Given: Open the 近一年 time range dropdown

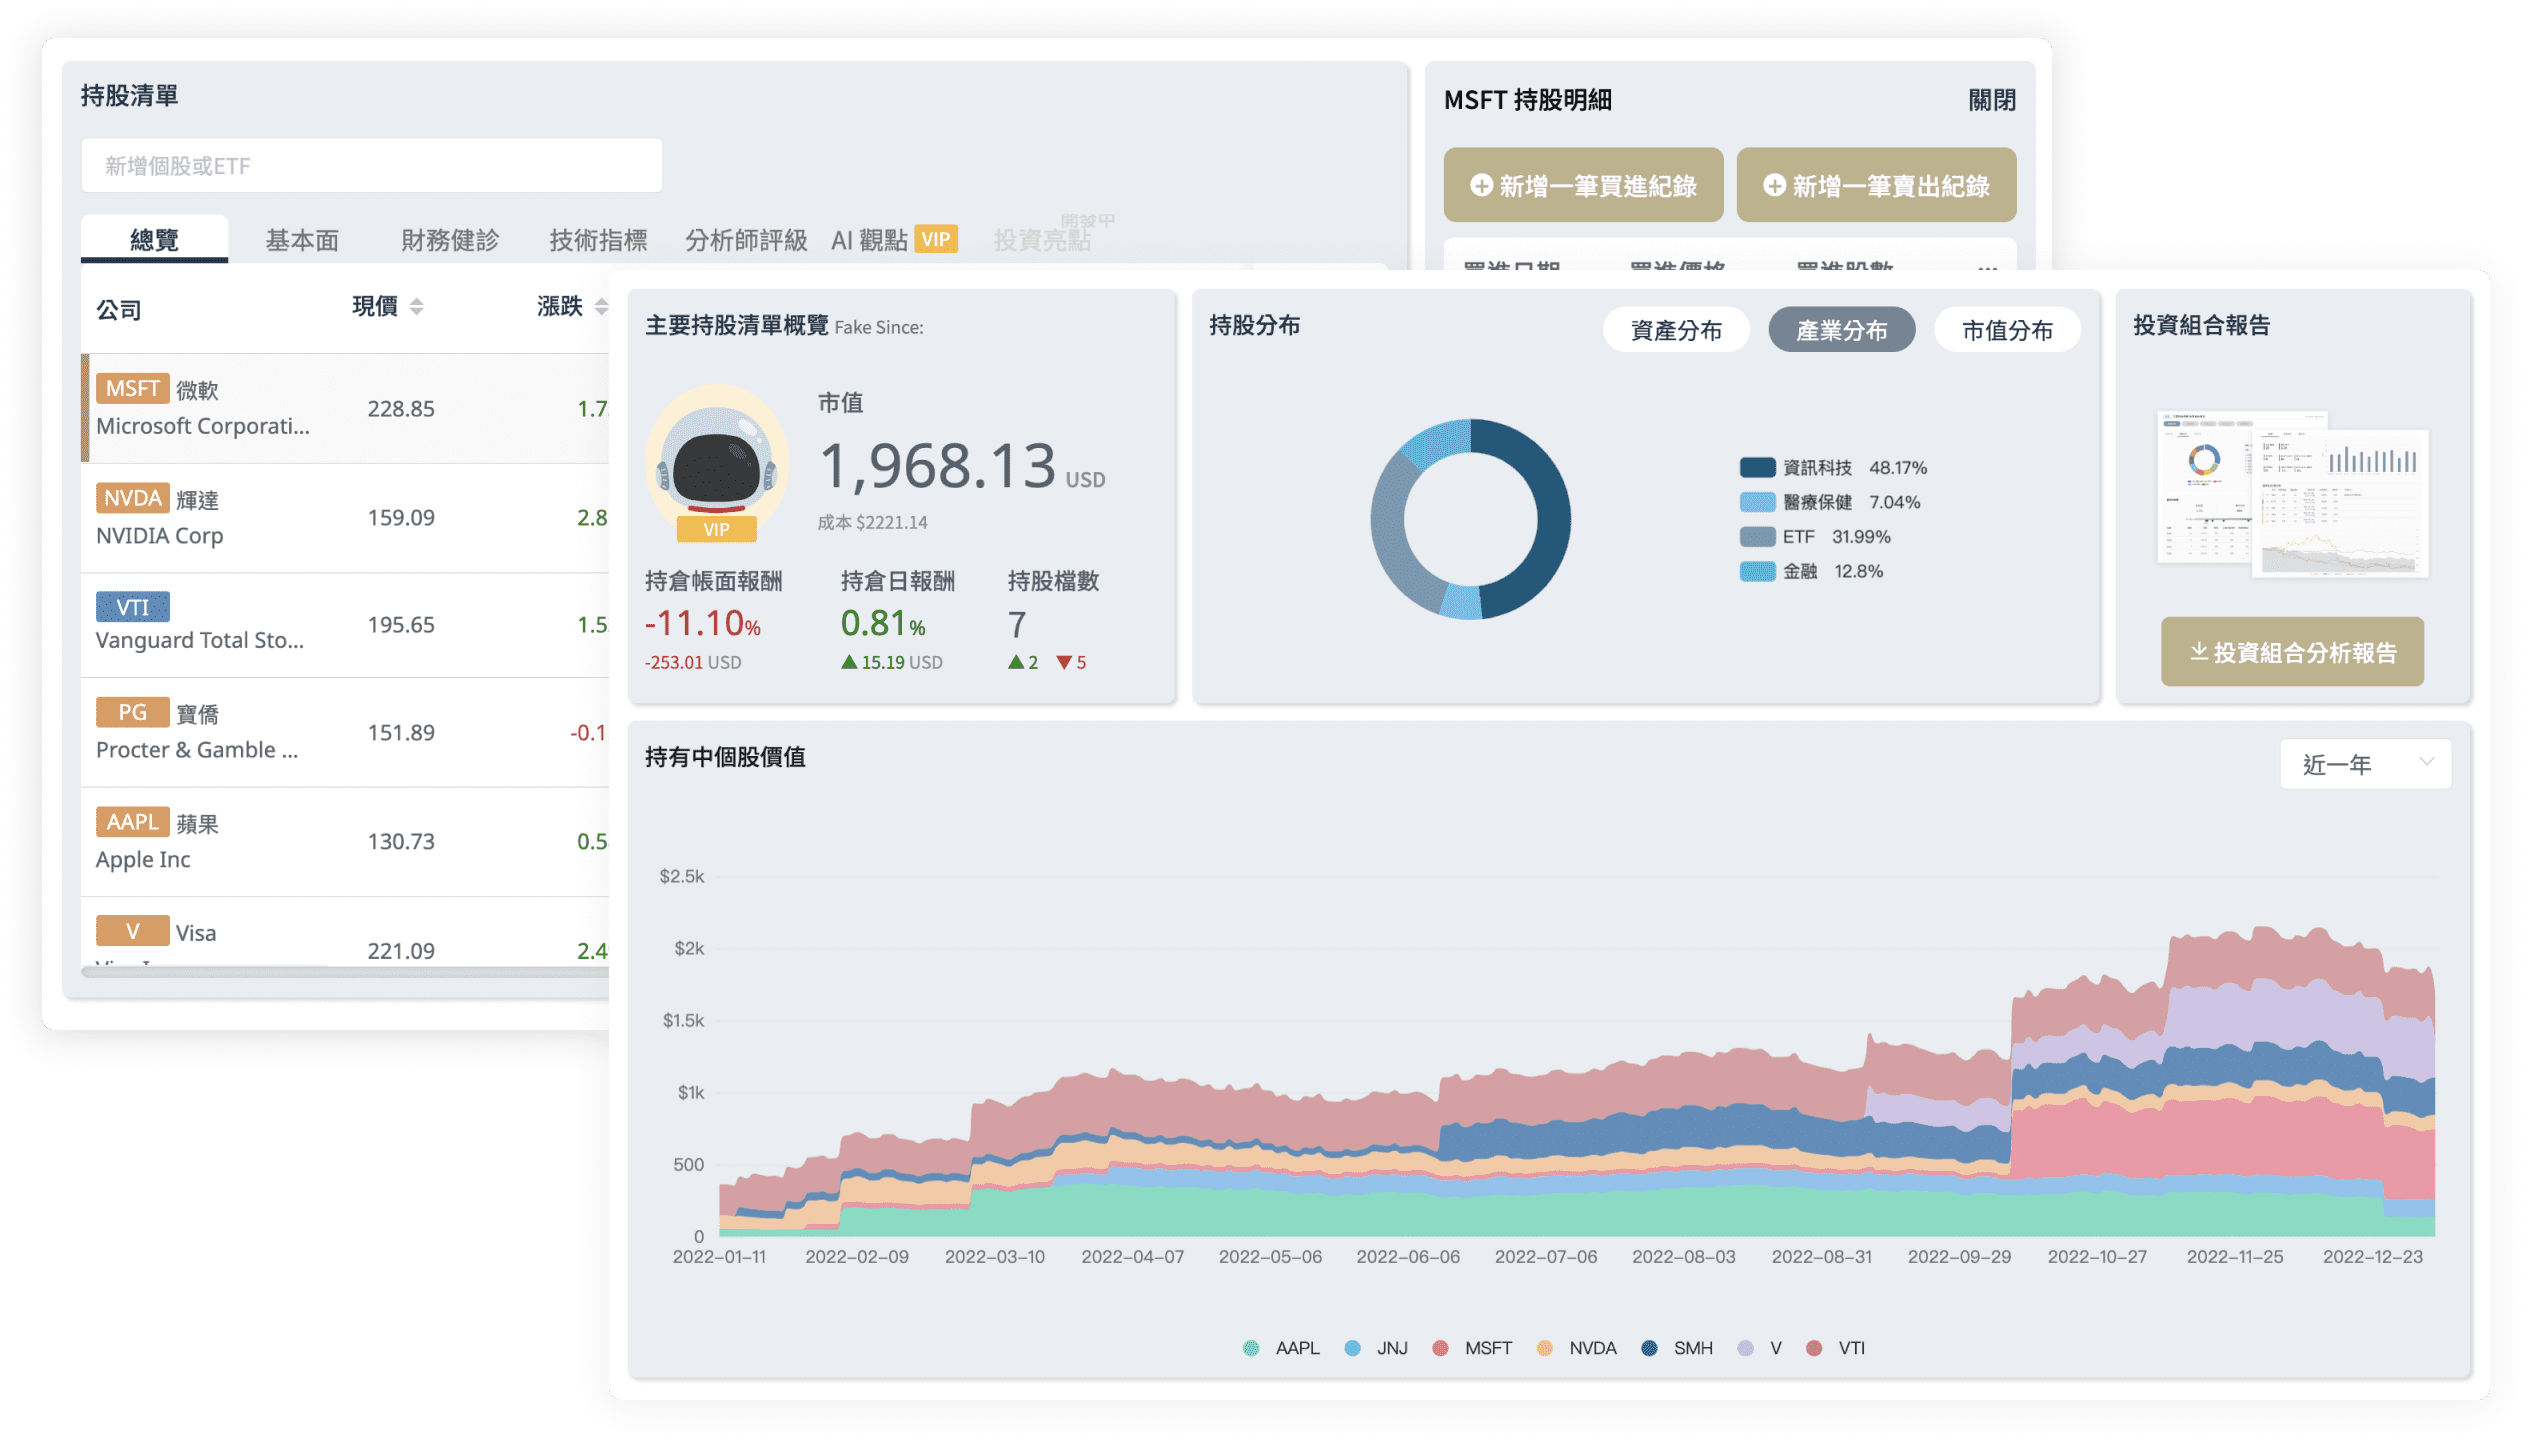Looking at the screenshot, I should pos(2365,764).
